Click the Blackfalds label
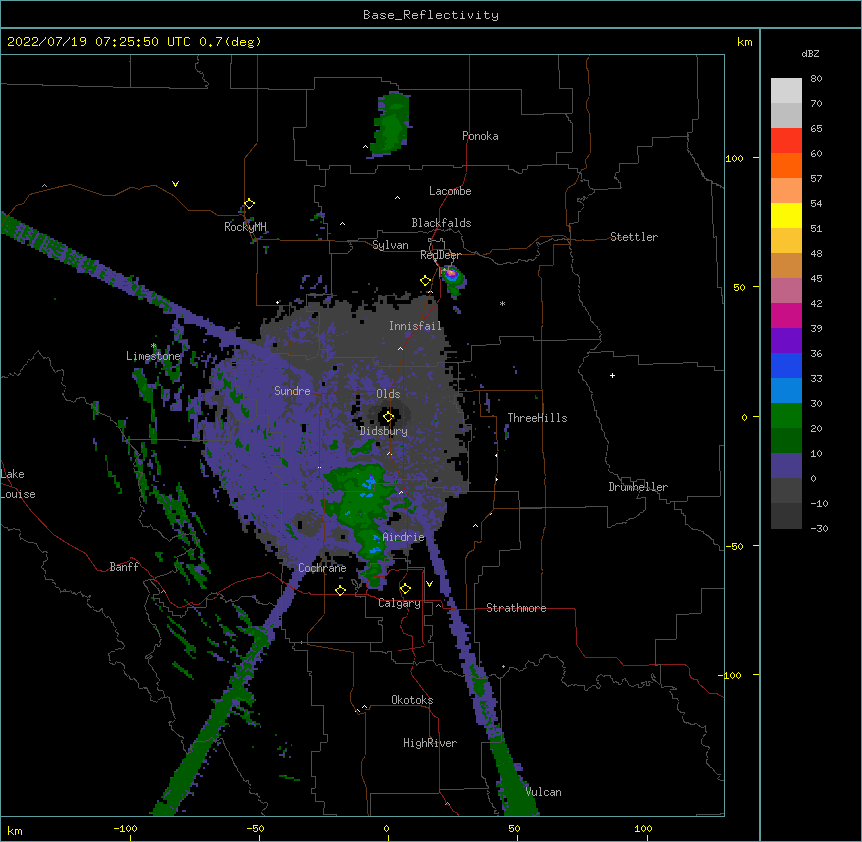This screenshot has width=862, height=842. pyautogui.click(x=441, y=223)
